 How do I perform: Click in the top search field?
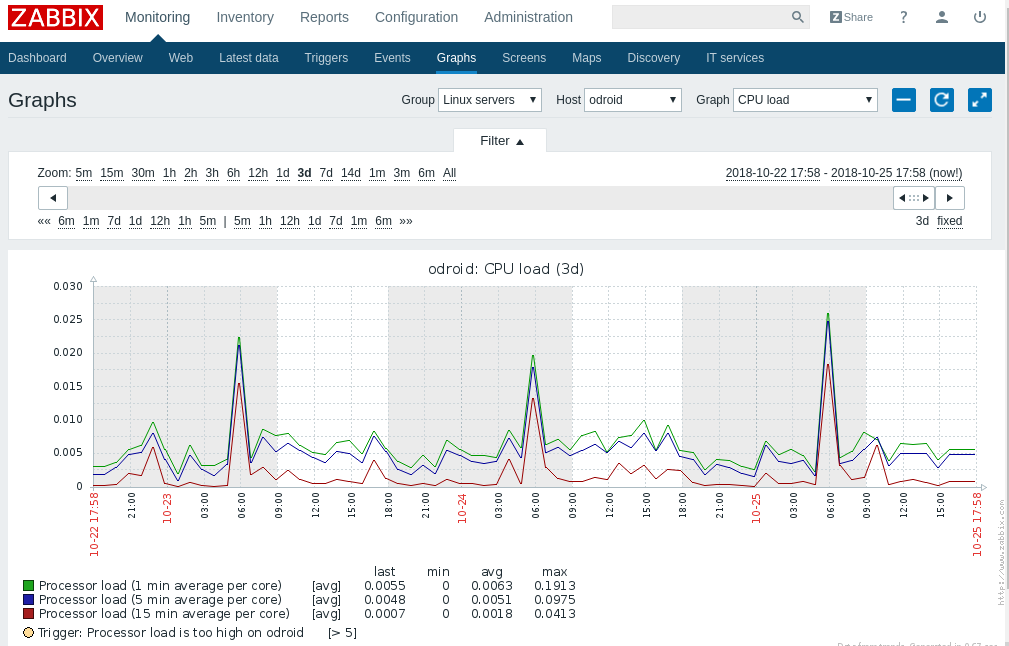coord(700,17)
